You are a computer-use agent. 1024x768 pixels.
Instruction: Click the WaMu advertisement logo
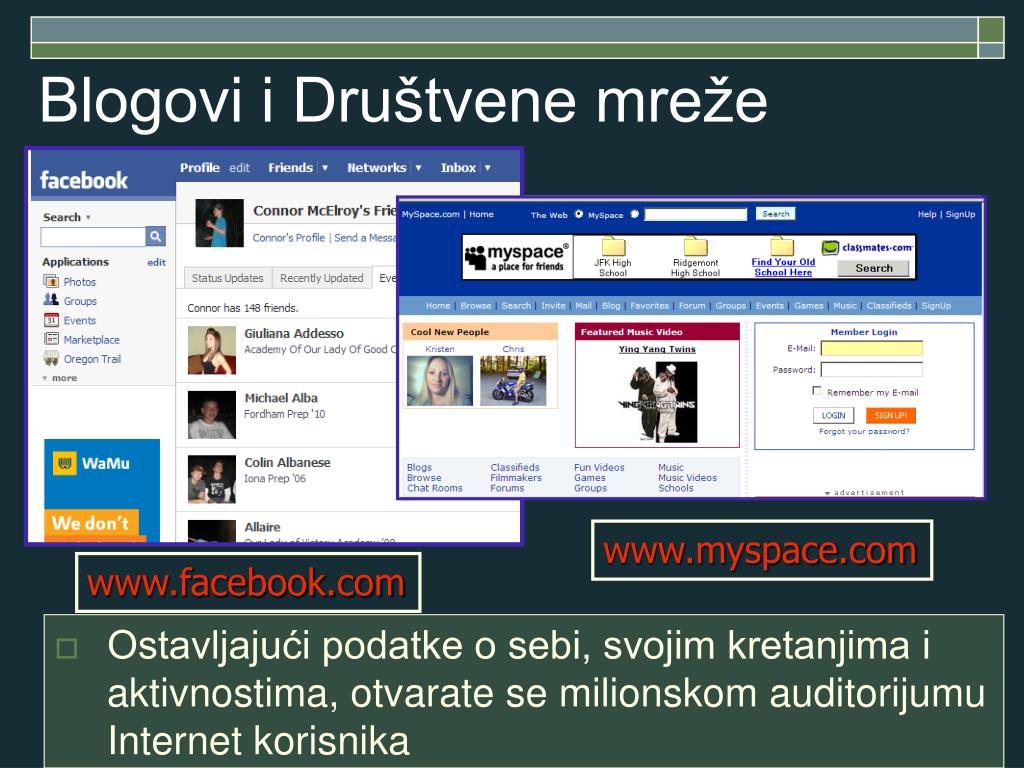[91, 464]
